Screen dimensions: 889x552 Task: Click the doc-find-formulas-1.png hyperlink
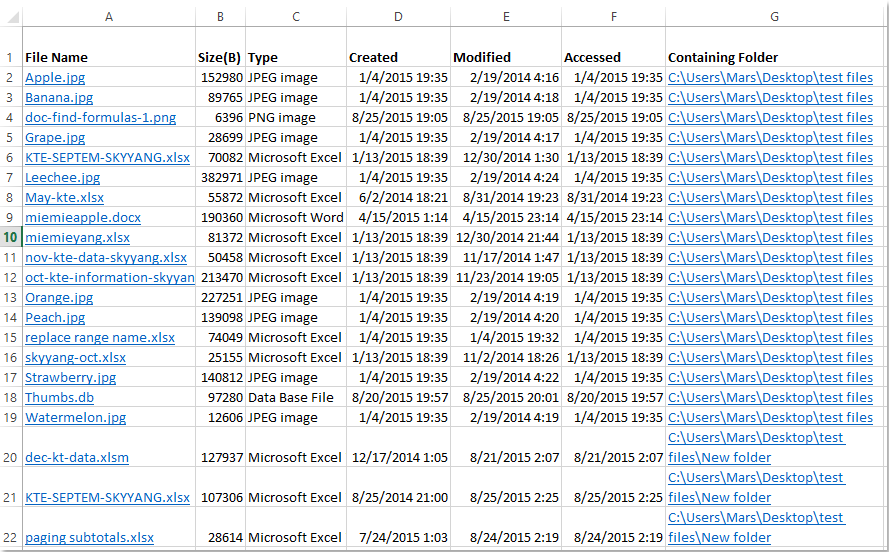pyautogui.click(x=100, y=117)
